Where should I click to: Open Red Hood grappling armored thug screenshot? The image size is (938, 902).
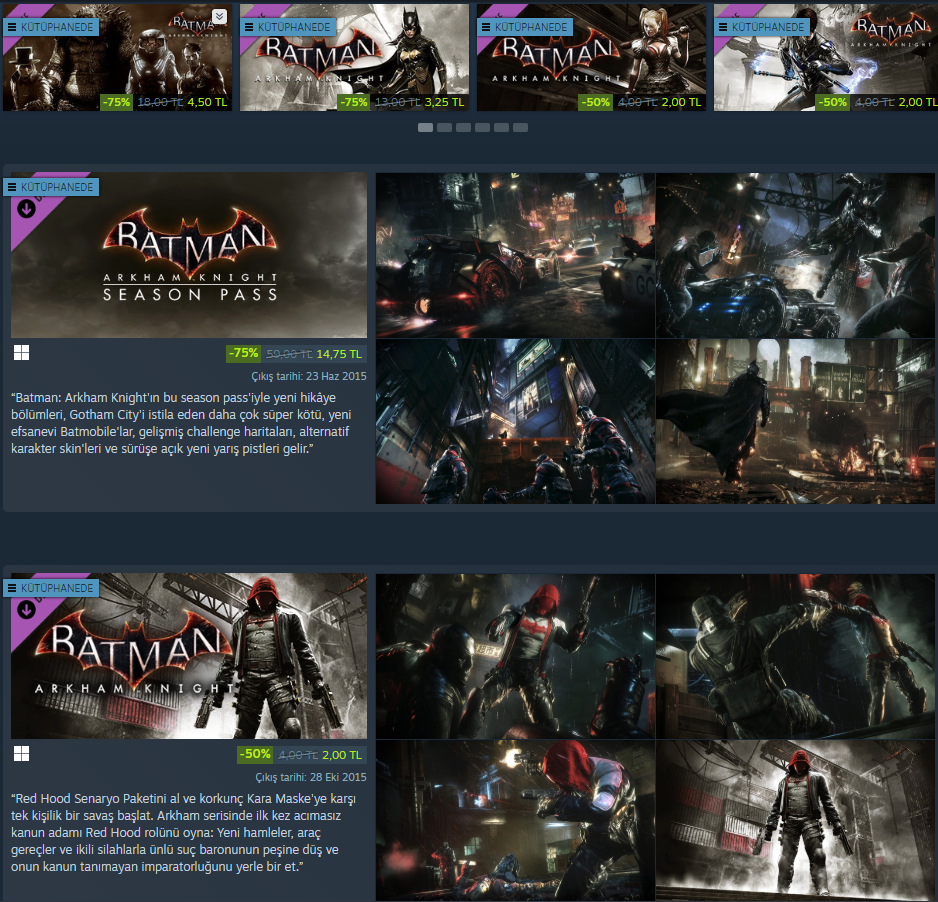click(x=796, y=656)
